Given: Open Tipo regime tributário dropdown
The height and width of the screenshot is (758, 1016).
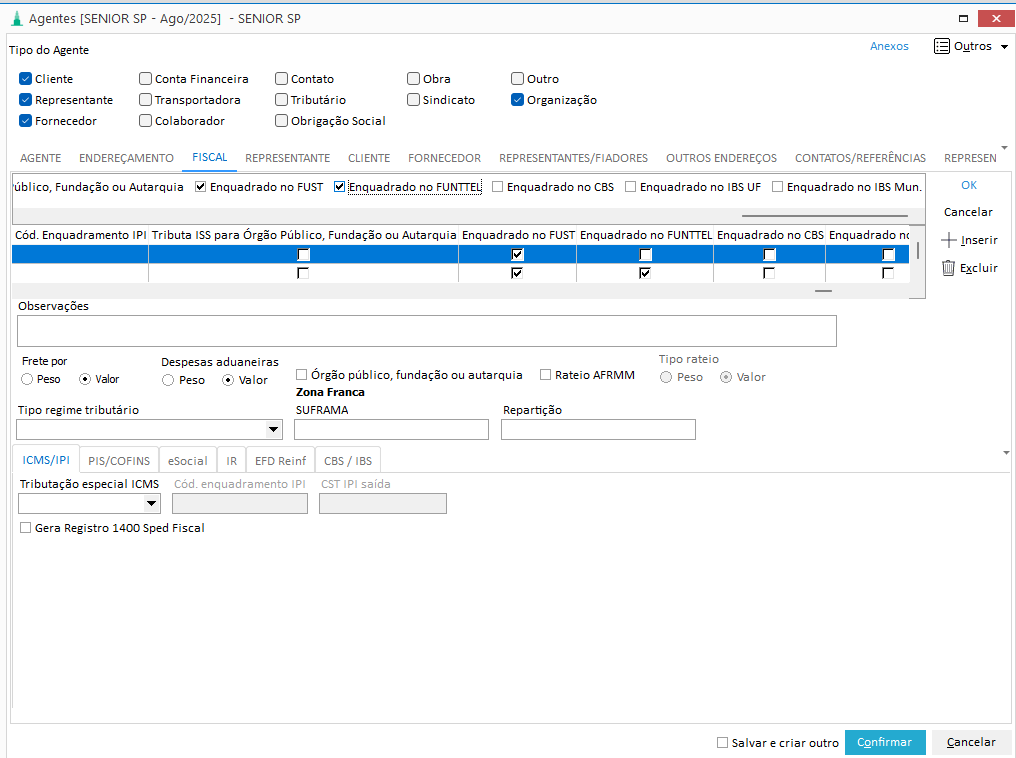Looking at the screenshot, I should [273, 429].
